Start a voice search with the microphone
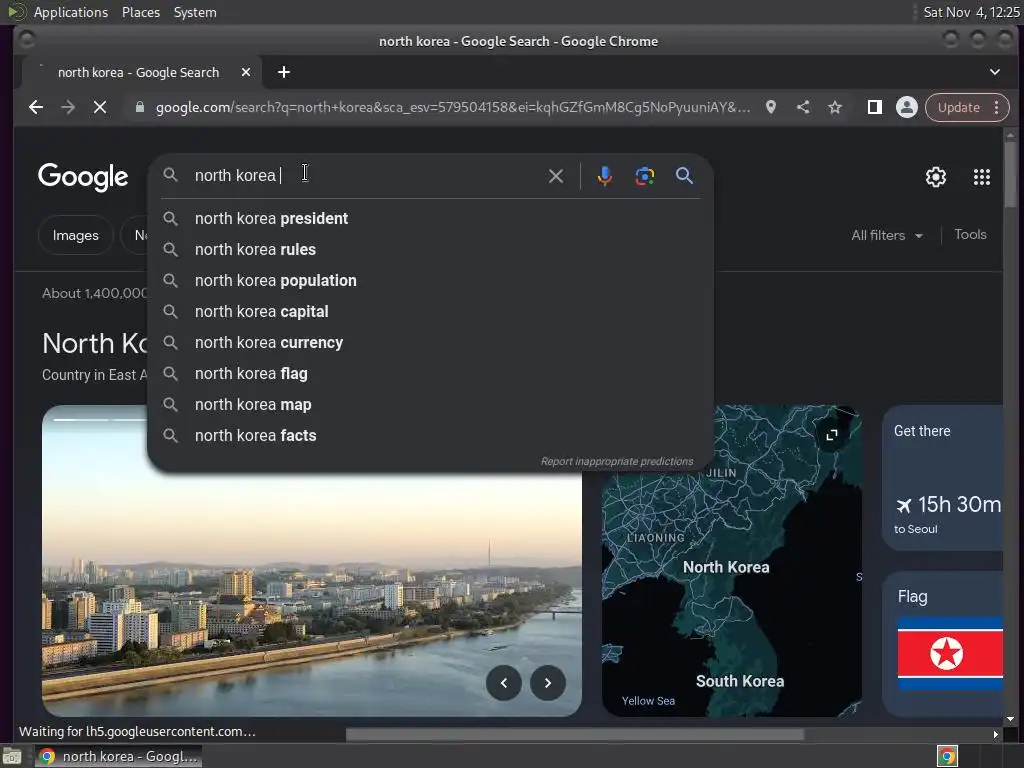Viewport: 1024px width, 768px height. [605, 176]
